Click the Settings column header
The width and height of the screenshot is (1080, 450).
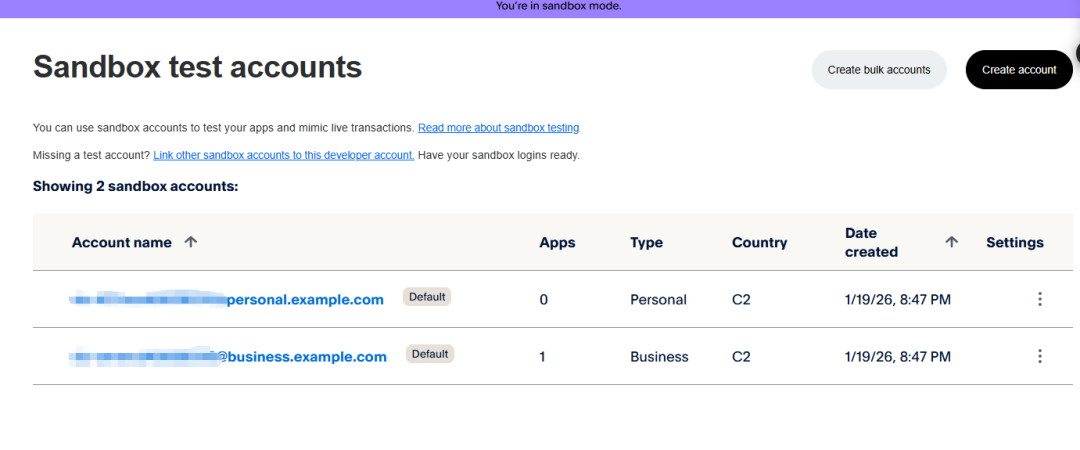[1014, 242]
